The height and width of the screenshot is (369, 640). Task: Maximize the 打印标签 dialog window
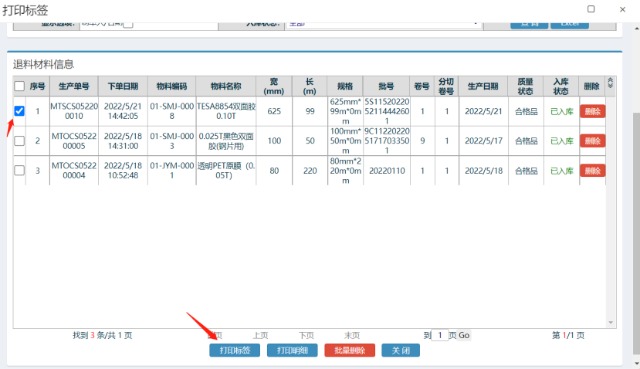(x=591, y=9)
